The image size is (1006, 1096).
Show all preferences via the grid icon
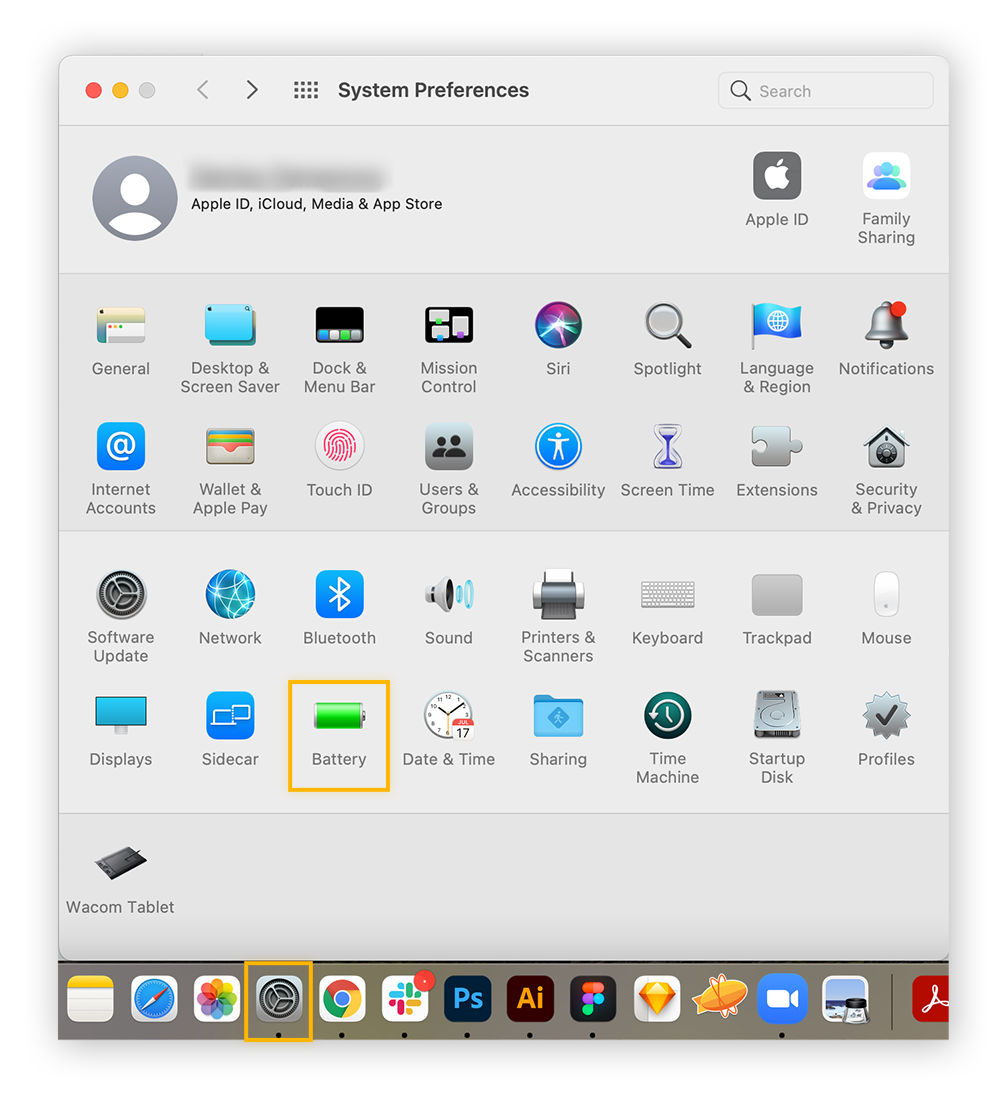tap(306, 89)
